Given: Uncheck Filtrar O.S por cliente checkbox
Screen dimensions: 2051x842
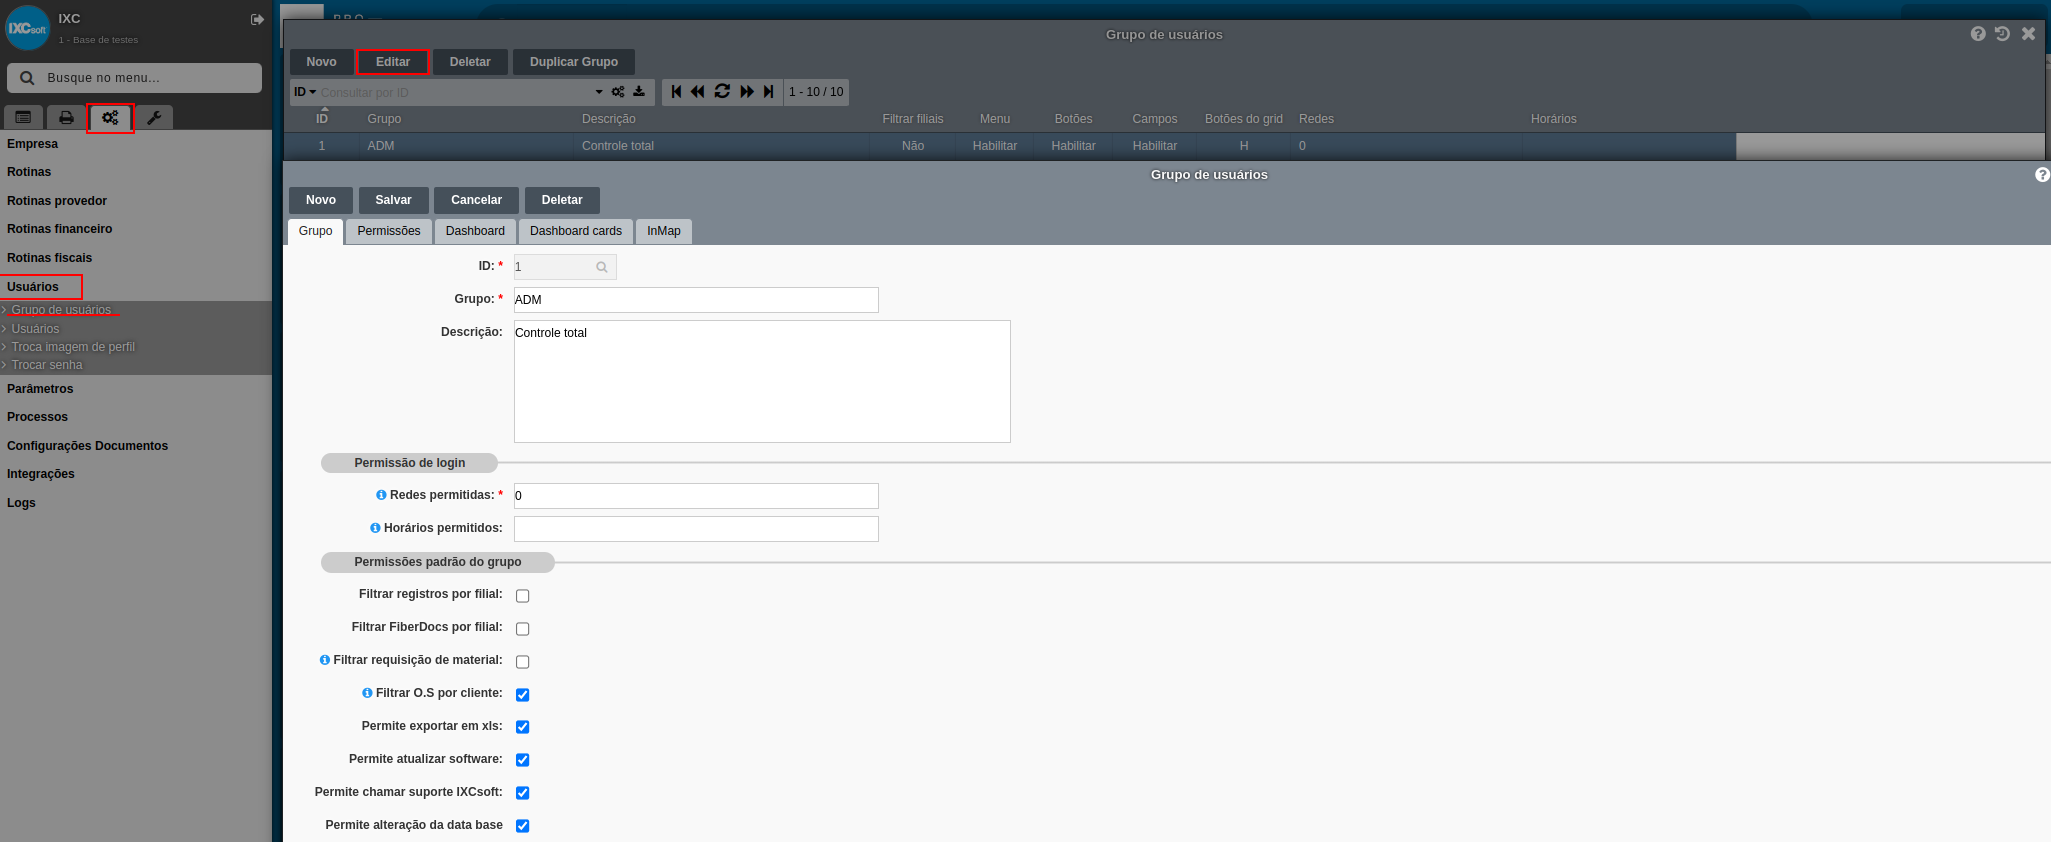Looking at the screenshot, I should (522, 695).
